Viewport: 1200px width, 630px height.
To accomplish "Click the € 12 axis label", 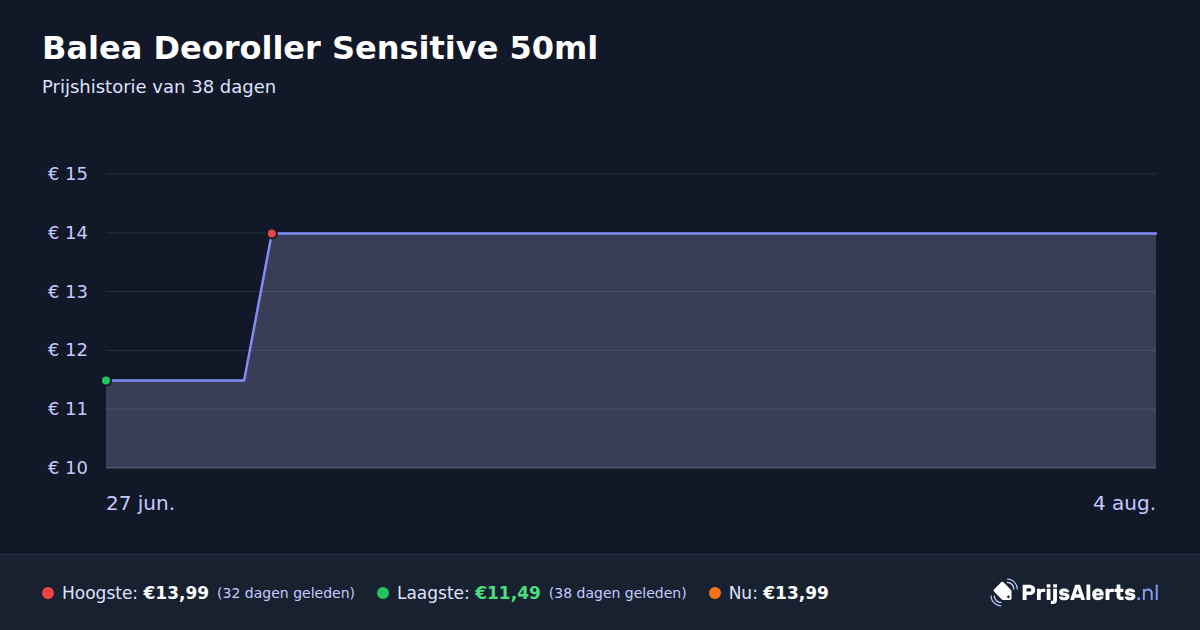I will pyautogui.click(x=68, y=350).
